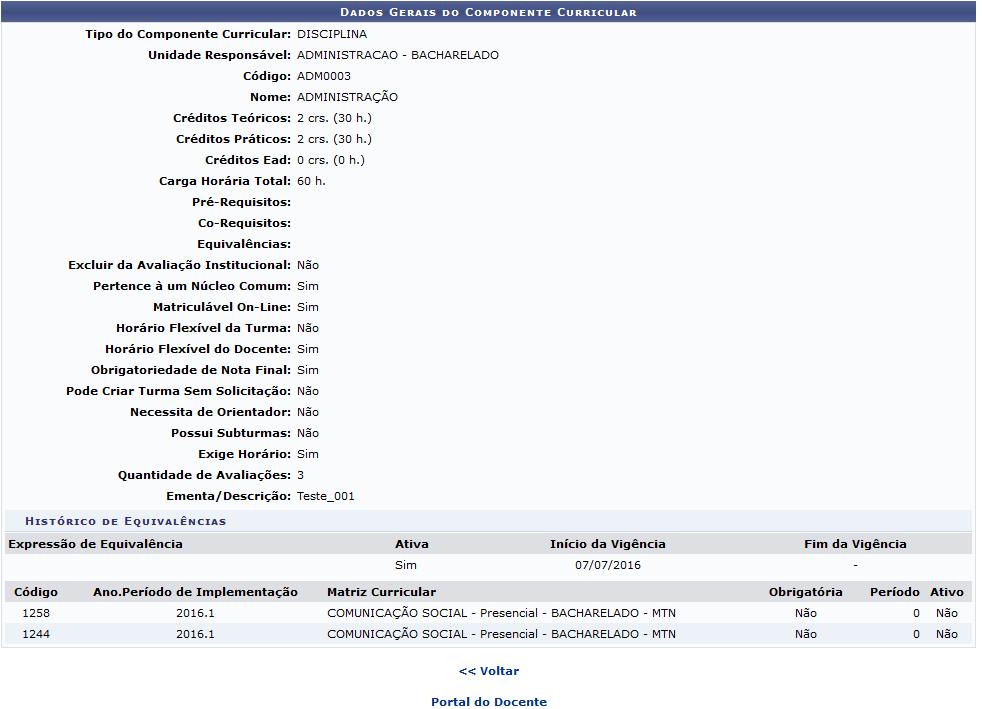Click the ADM0003 code value
This screenshot has width=982, height=709.
324,76
